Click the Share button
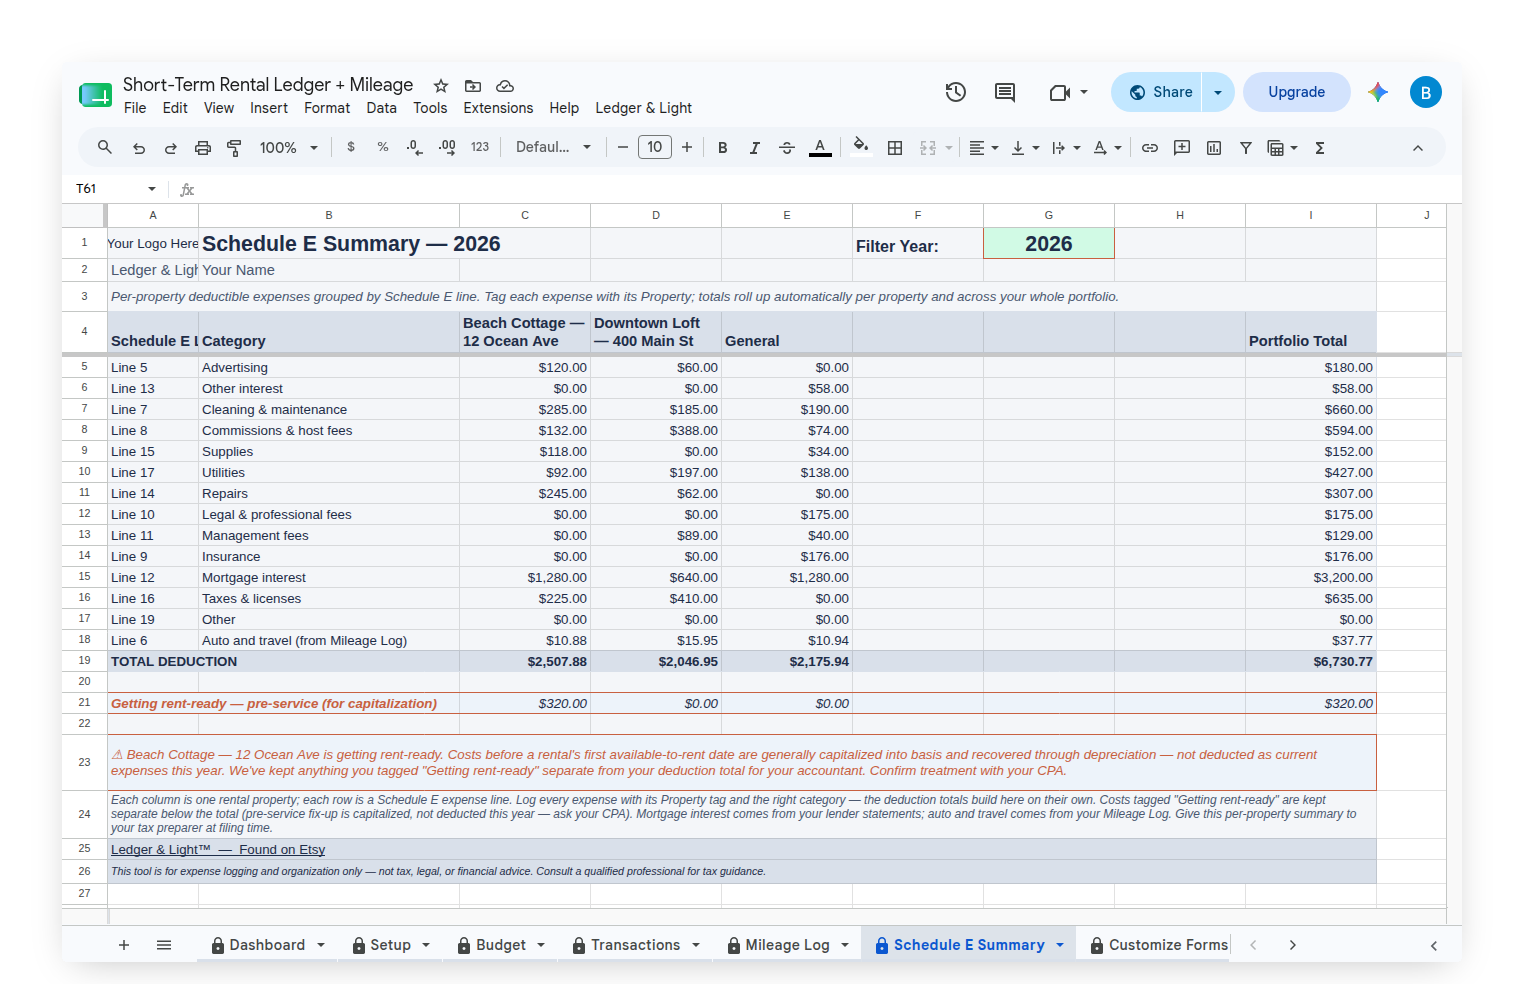Viewport: 1524px width, 984px height. pyautogui.click(x=1157, y=92)
